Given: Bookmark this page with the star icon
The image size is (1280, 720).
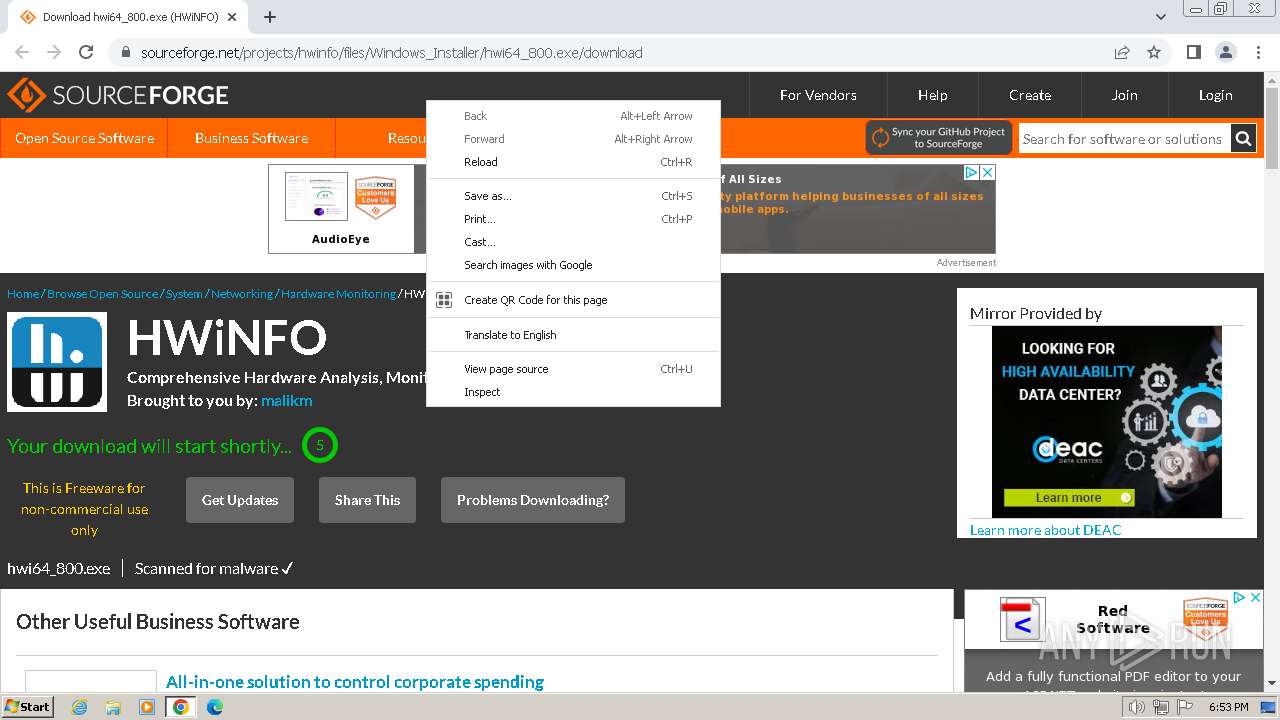Looking at the screenshot, I should pyautogui.click(x=1154, y=52).
